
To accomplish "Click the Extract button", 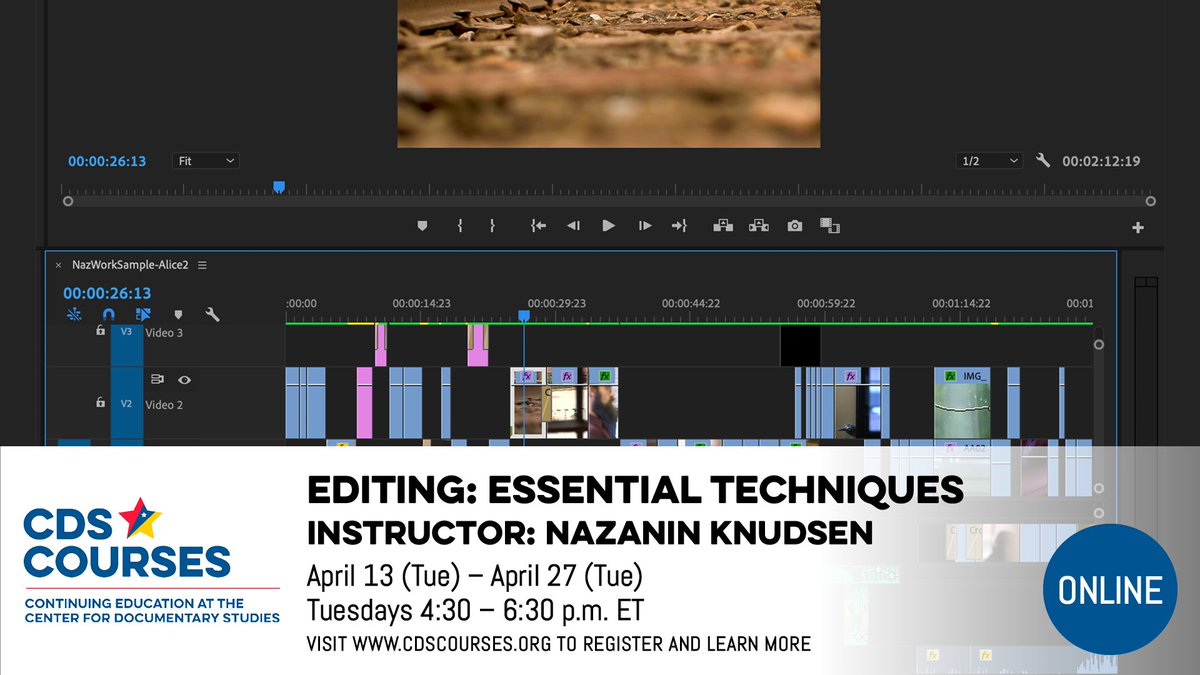I will (759, 226).
